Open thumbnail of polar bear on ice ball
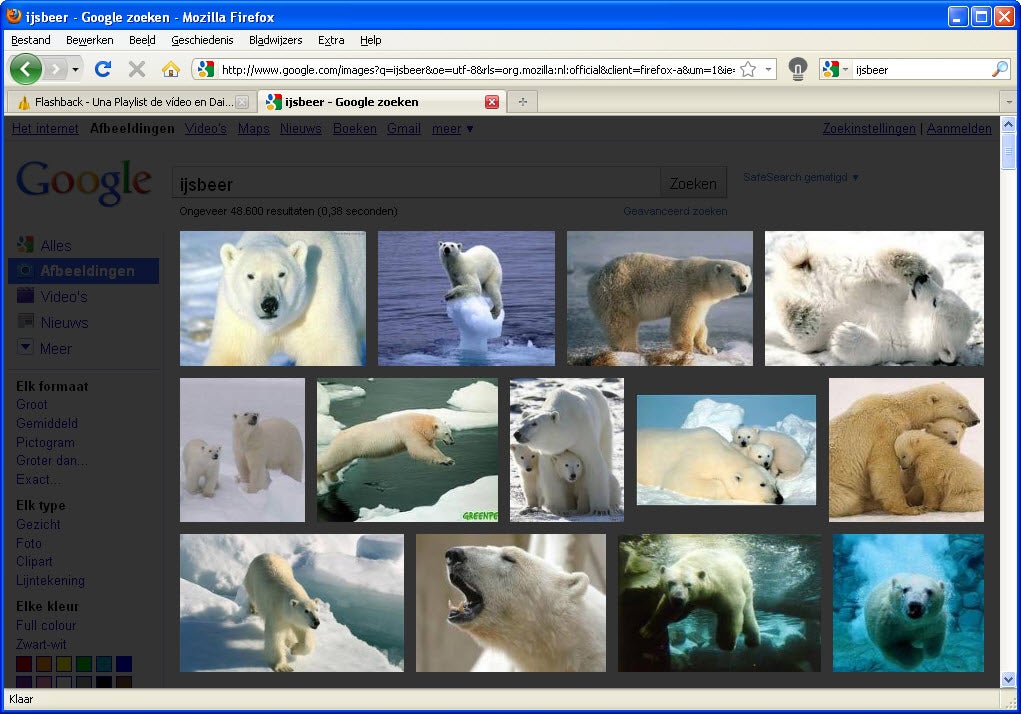The width and height of the screenshot is (1021, 714). (465, 298)
